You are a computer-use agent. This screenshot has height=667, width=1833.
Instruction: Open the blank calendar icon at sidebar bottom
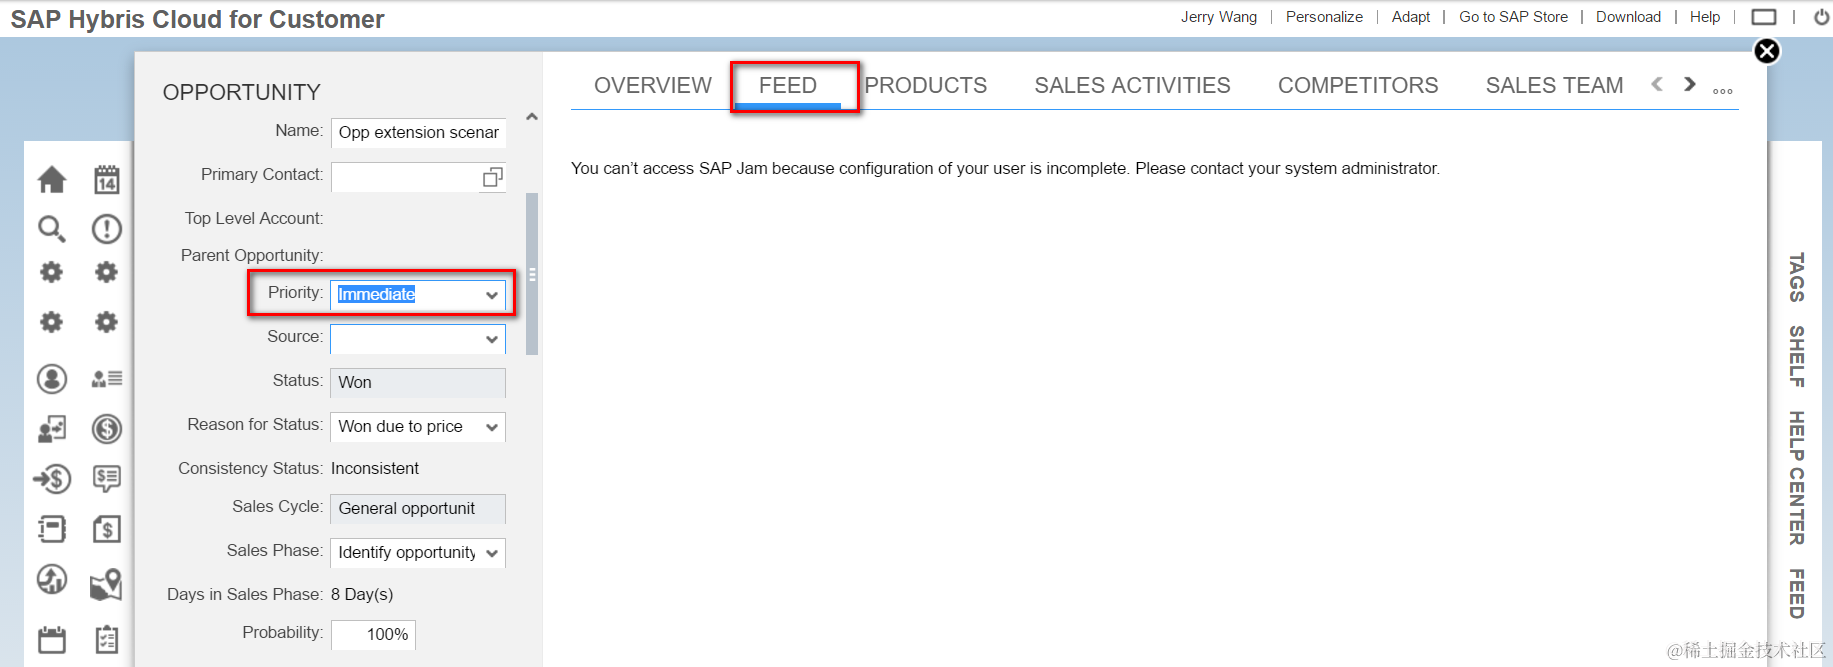pos(52,640)
